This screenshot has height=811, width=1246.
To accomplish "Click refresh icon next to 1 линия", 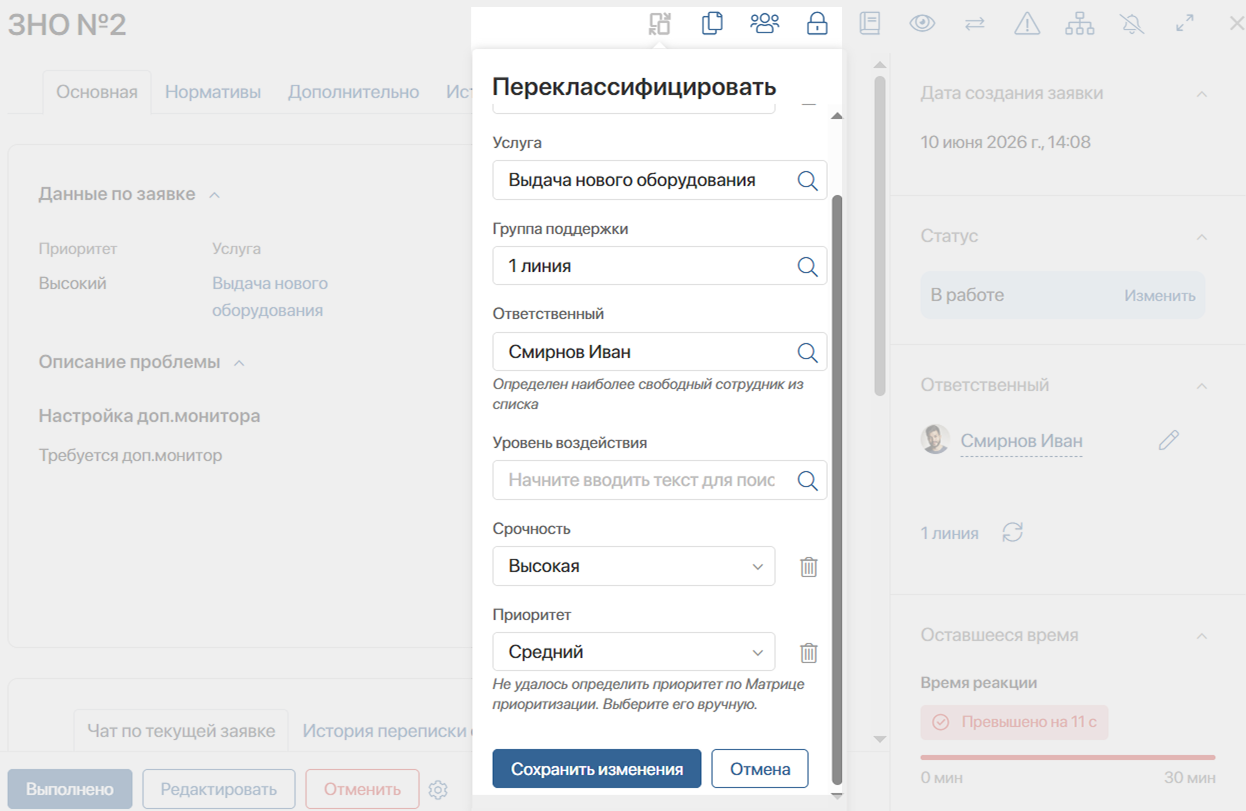I will 1013,532.
